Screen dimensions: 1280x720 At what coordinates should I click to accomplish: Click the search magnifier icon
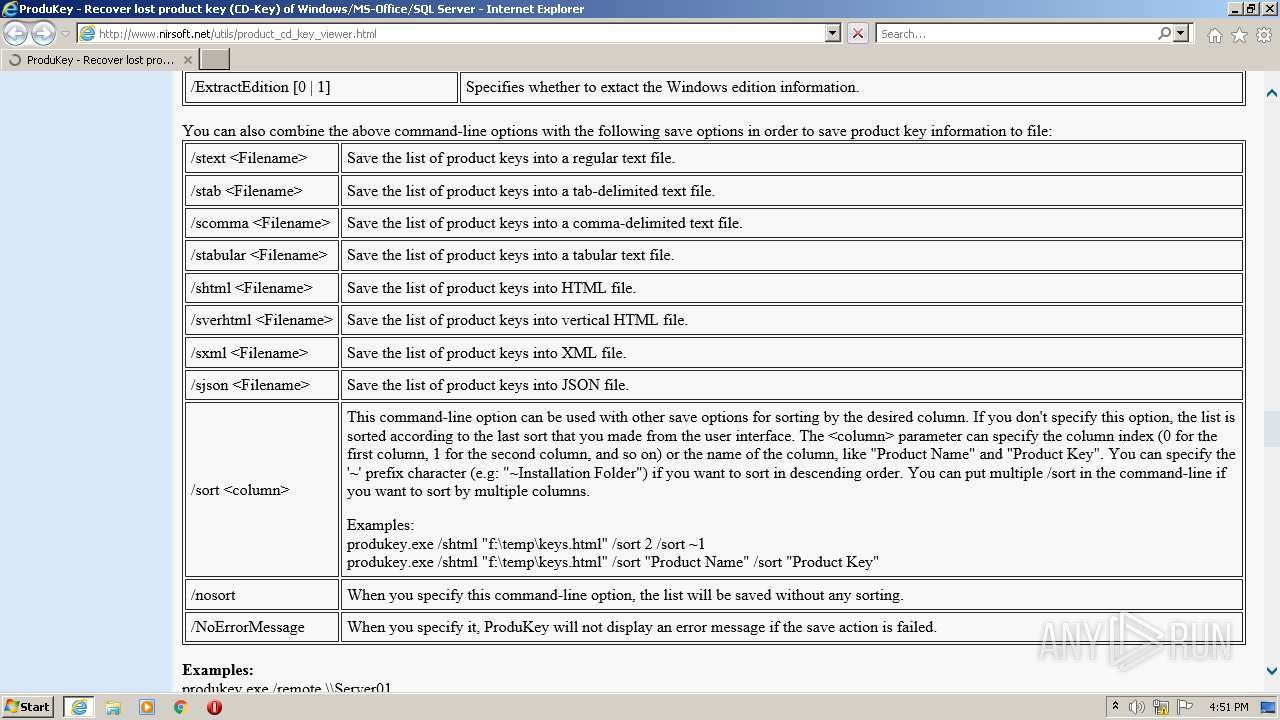click(x=1164, y=33)
